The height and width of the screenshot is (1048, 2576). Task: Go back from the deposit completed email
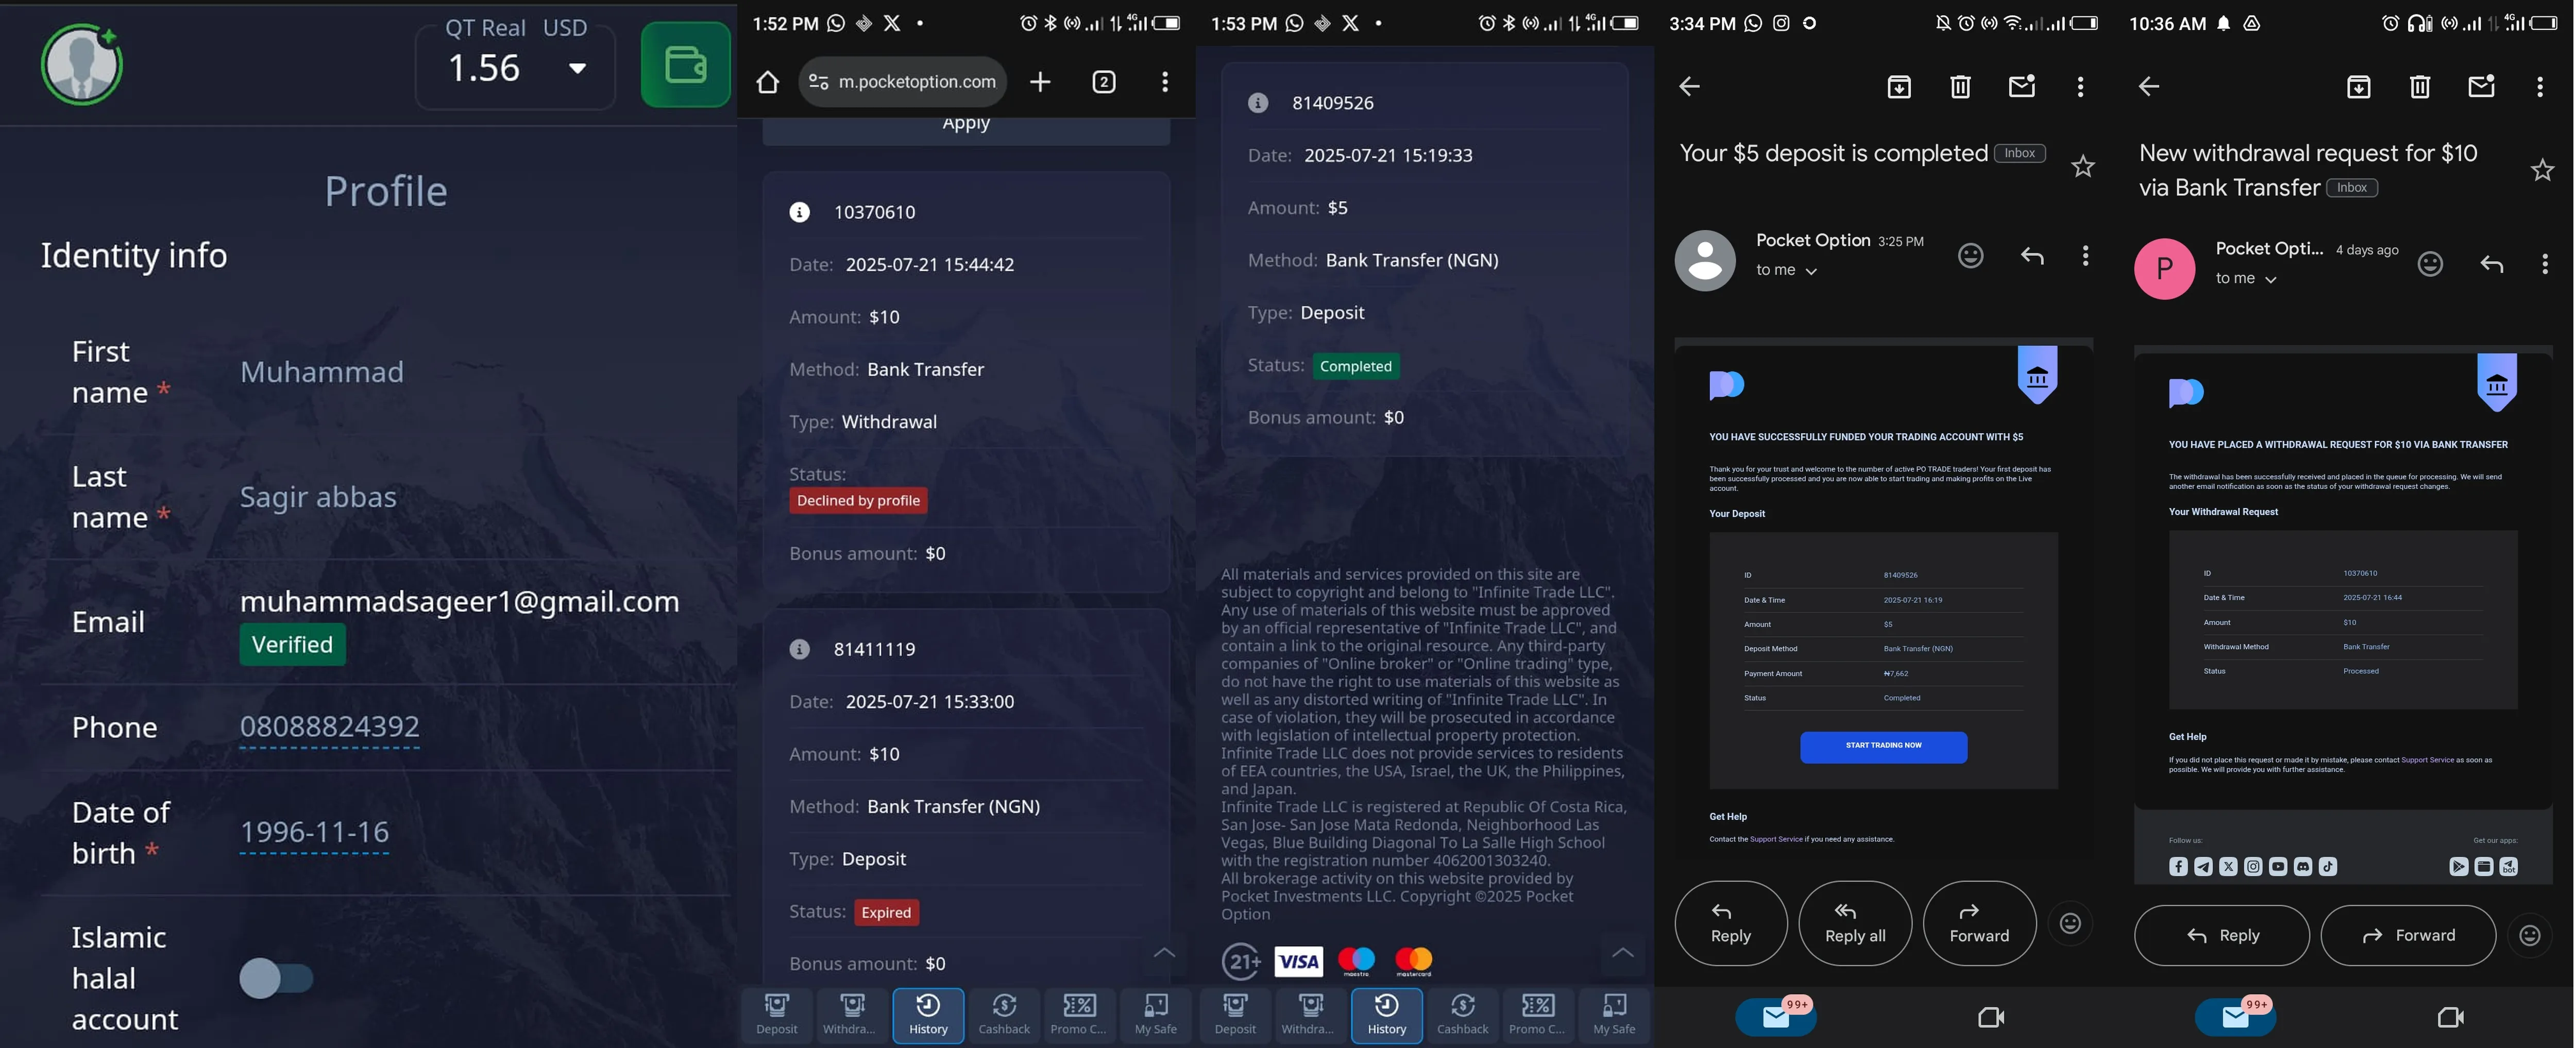coord(1689,87)
